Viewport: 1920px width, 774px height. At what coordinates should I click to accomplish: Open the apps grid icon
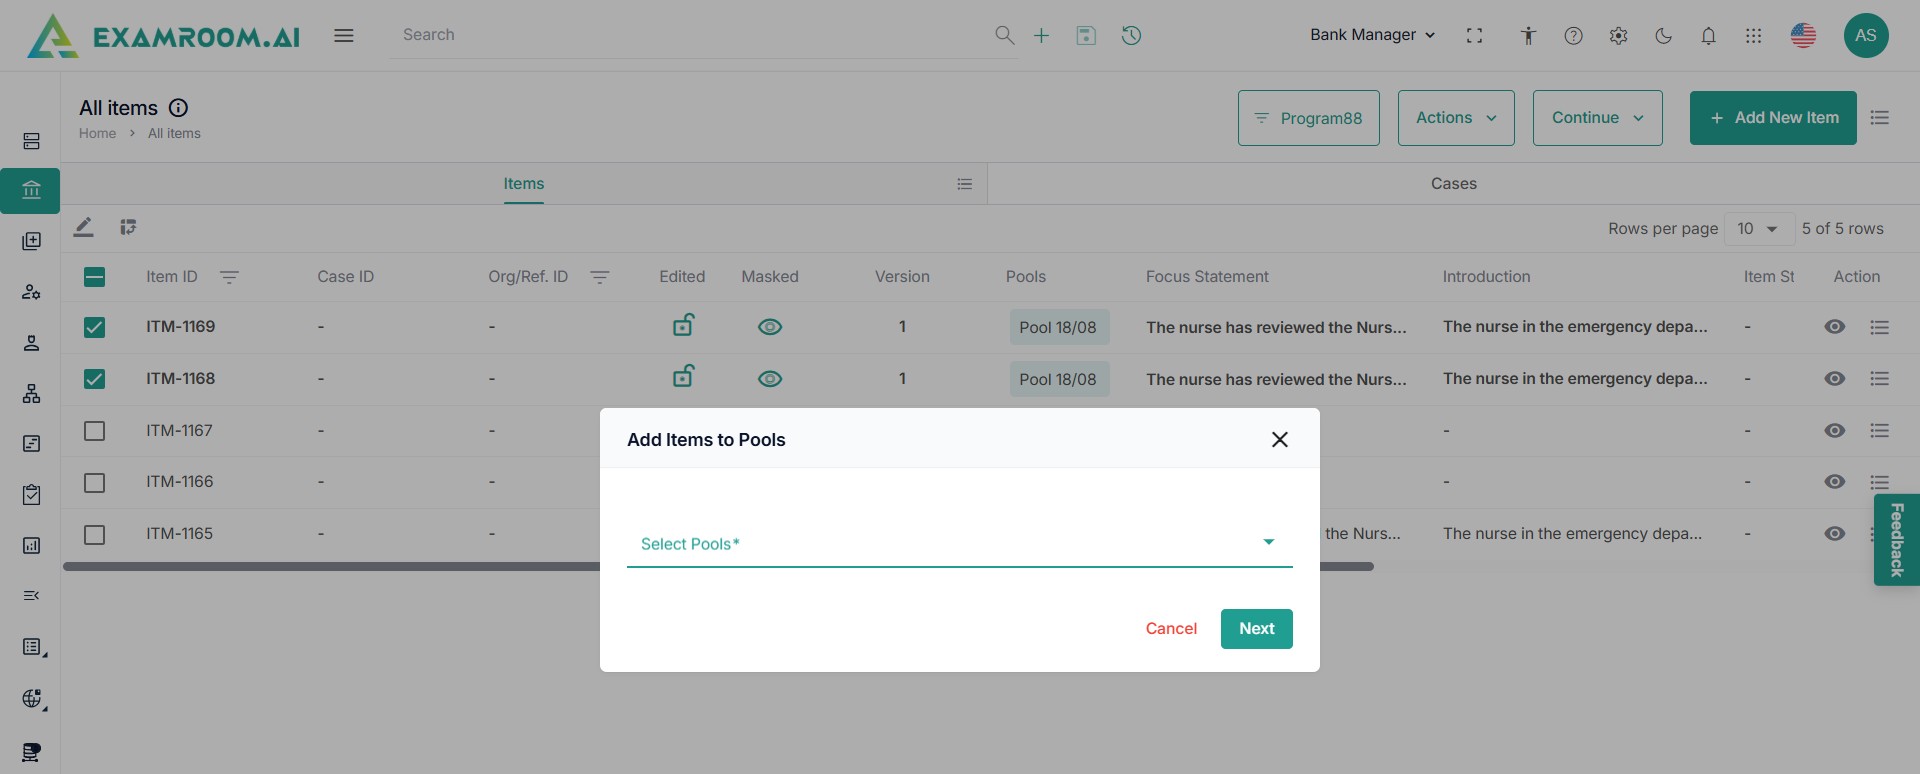(1753, 36)
